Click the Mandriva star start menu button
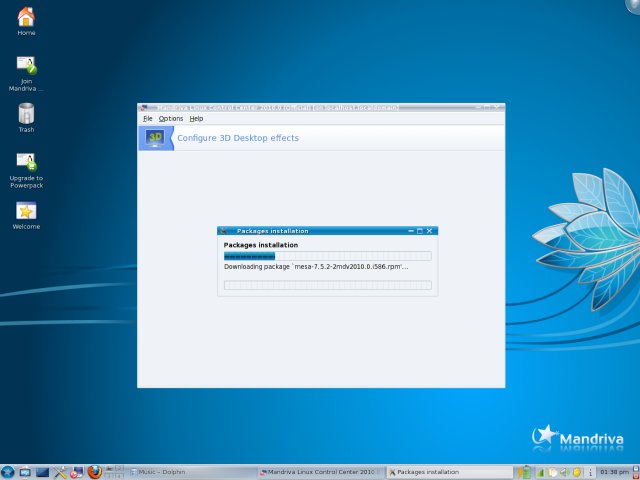This screenshot has height=480, width=640. 8,471
